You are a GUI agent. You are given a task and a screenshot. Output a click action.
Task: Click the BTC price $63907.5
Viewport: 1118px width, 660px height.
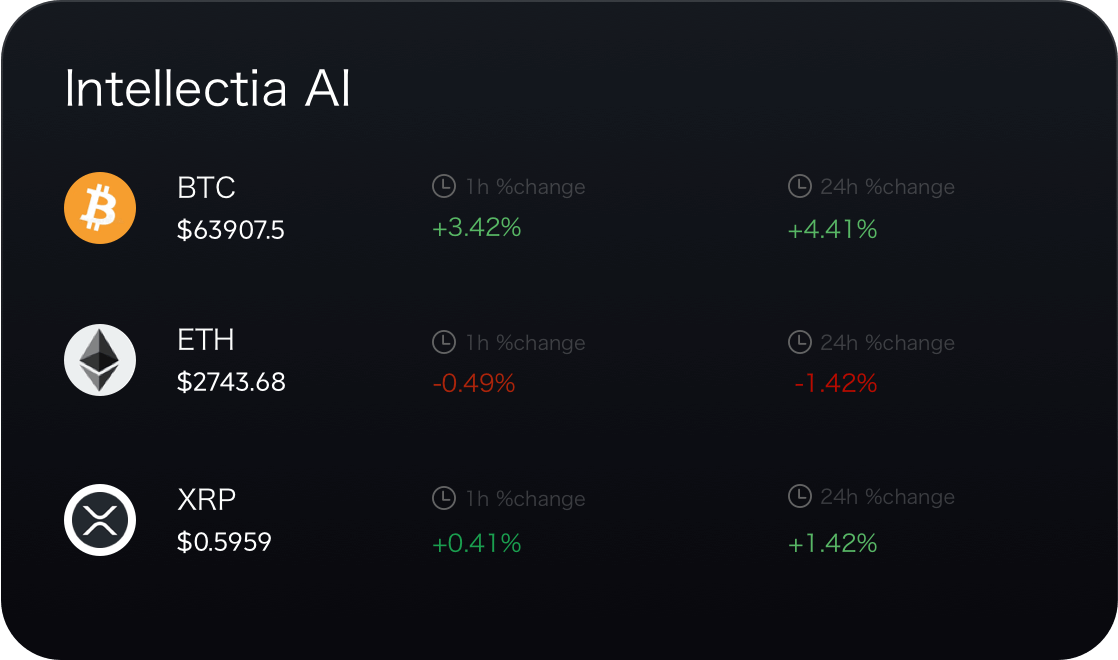[229, 230]
